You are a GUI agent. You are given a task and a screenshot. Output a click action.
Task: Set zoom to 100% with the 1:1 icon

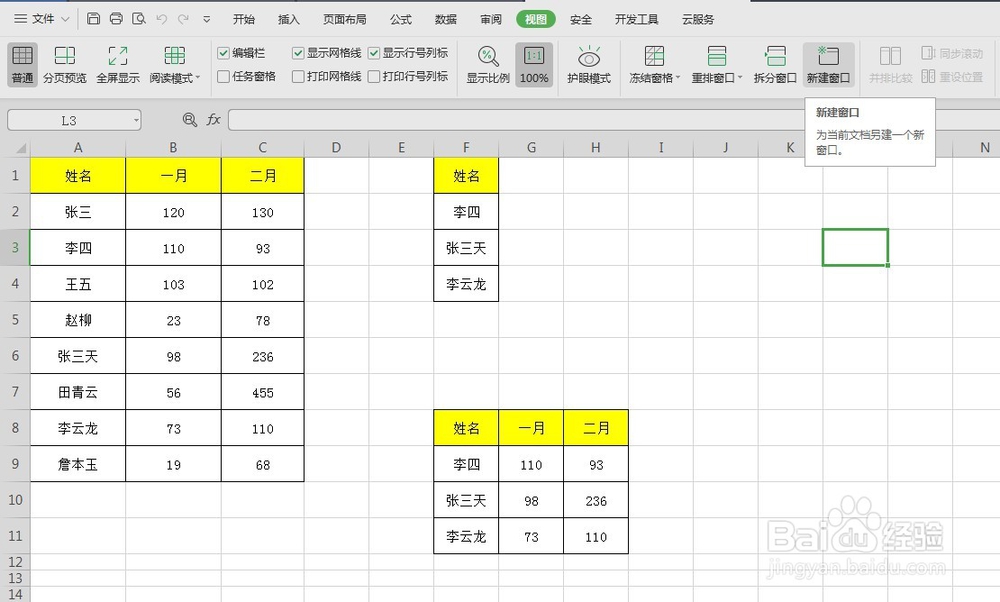tap(534, 60)
